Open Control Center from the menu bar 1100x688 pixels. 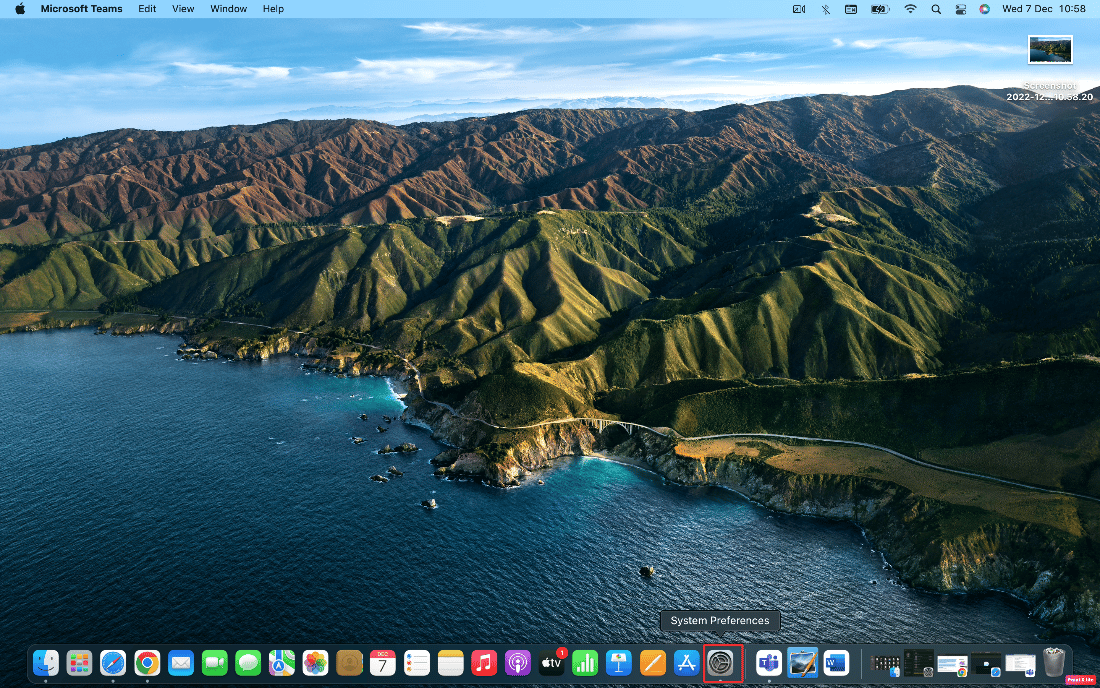(960, 9)
